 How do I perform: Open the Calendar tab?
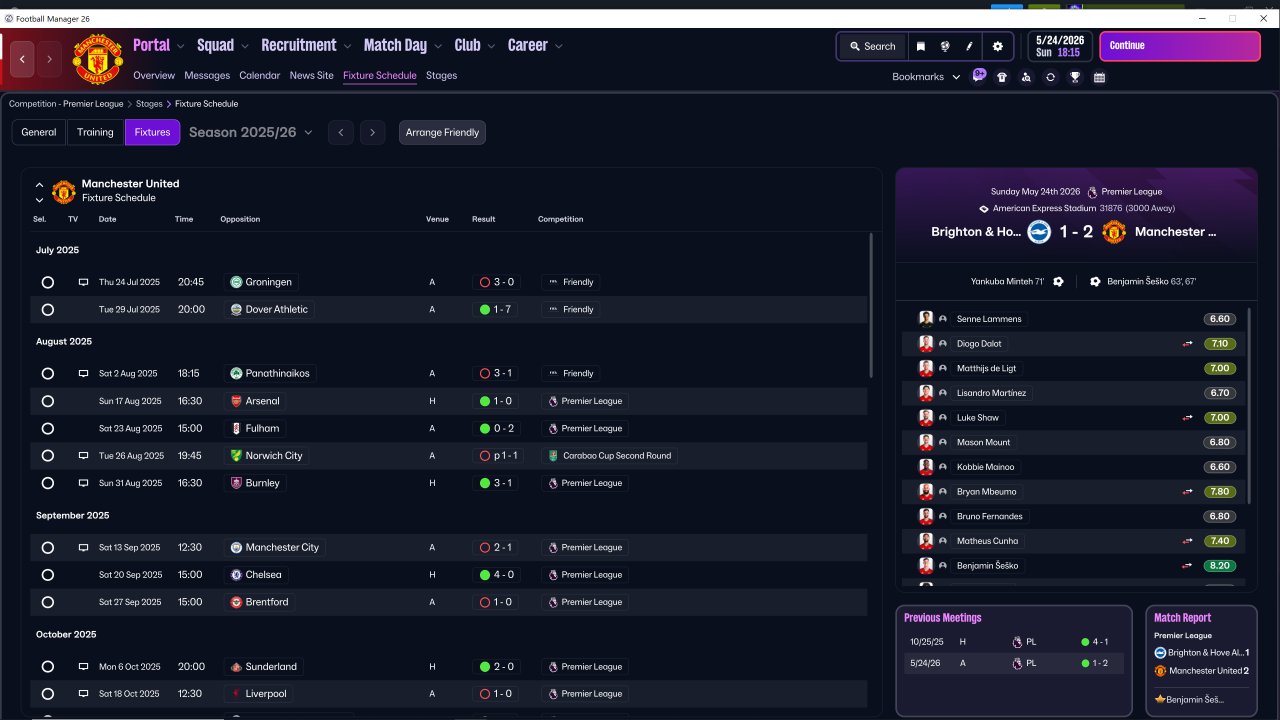(260, 75)
